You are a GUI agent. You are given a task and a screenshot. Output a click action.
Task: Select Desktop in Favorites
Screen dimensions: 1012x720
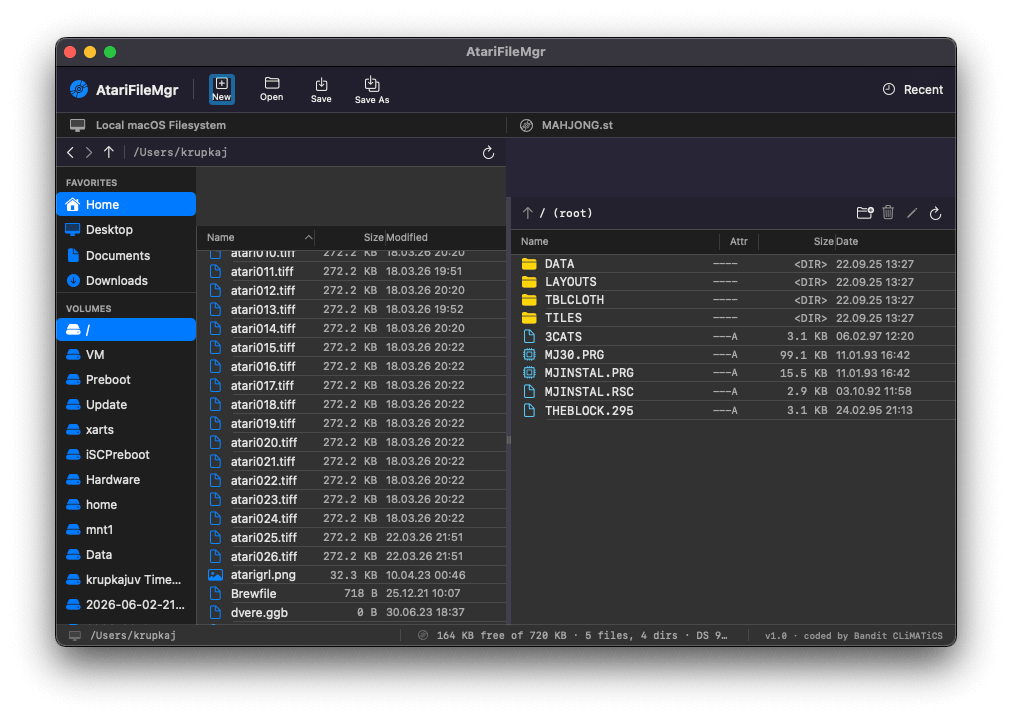tap(126, 230)
